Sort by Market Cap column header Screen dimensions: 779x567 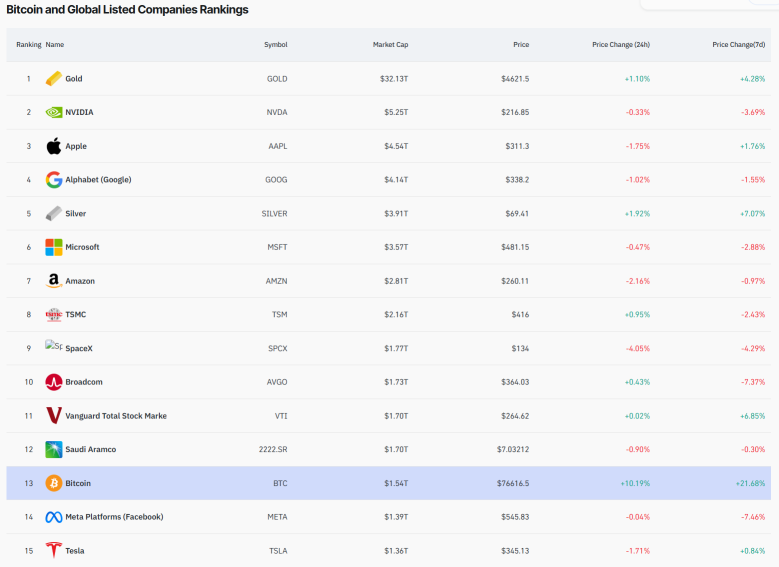390,45
